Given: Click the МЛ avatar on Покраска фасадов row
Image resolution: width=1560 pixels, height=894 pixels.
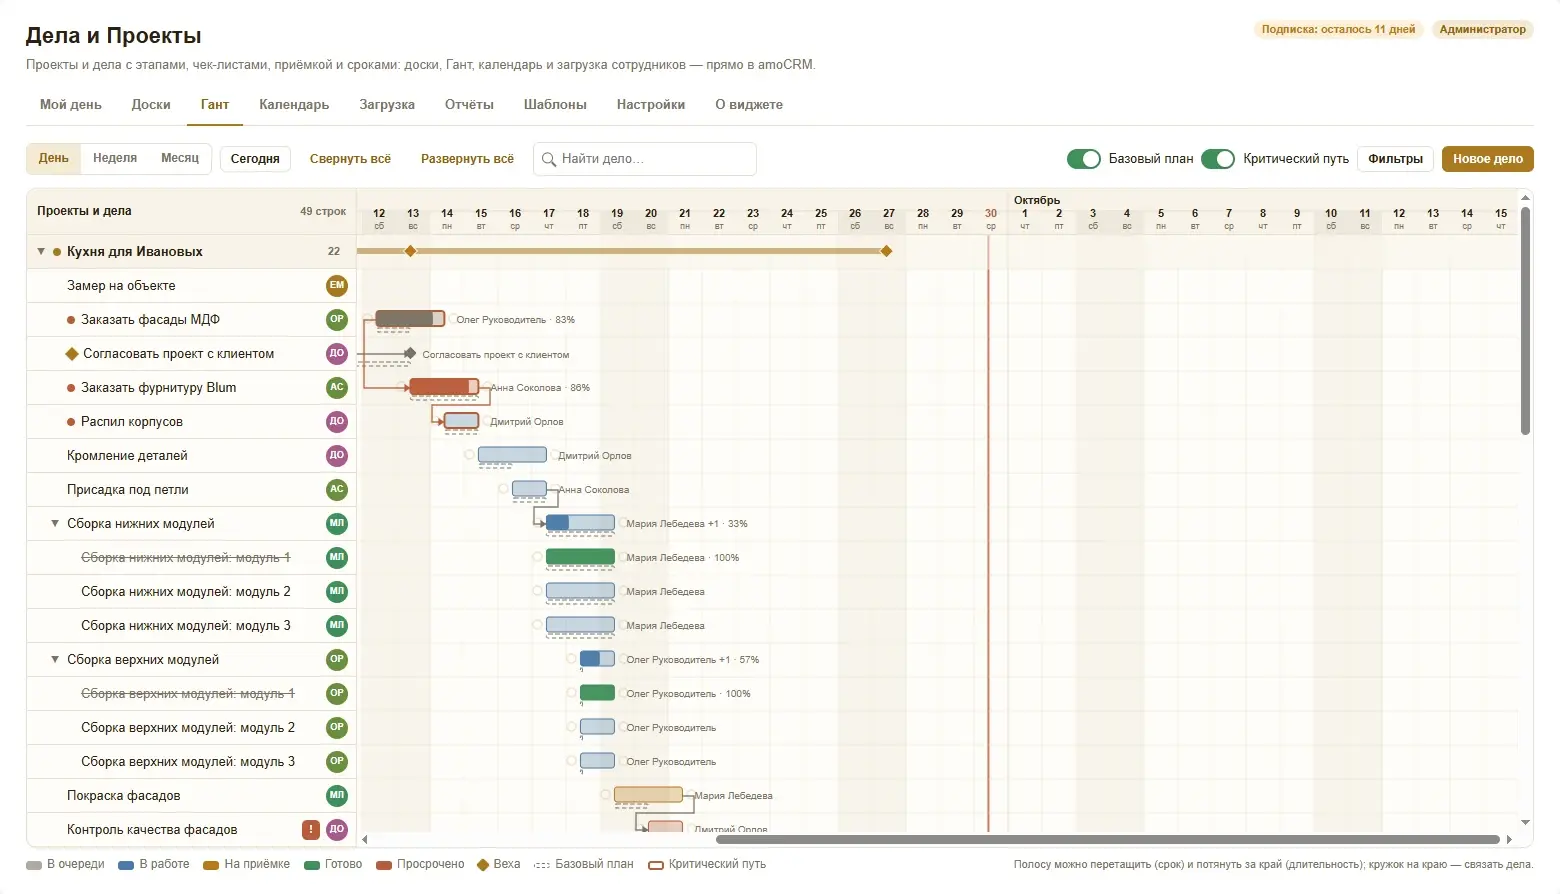Looking at the screenshot, I should tap(337, 796).
